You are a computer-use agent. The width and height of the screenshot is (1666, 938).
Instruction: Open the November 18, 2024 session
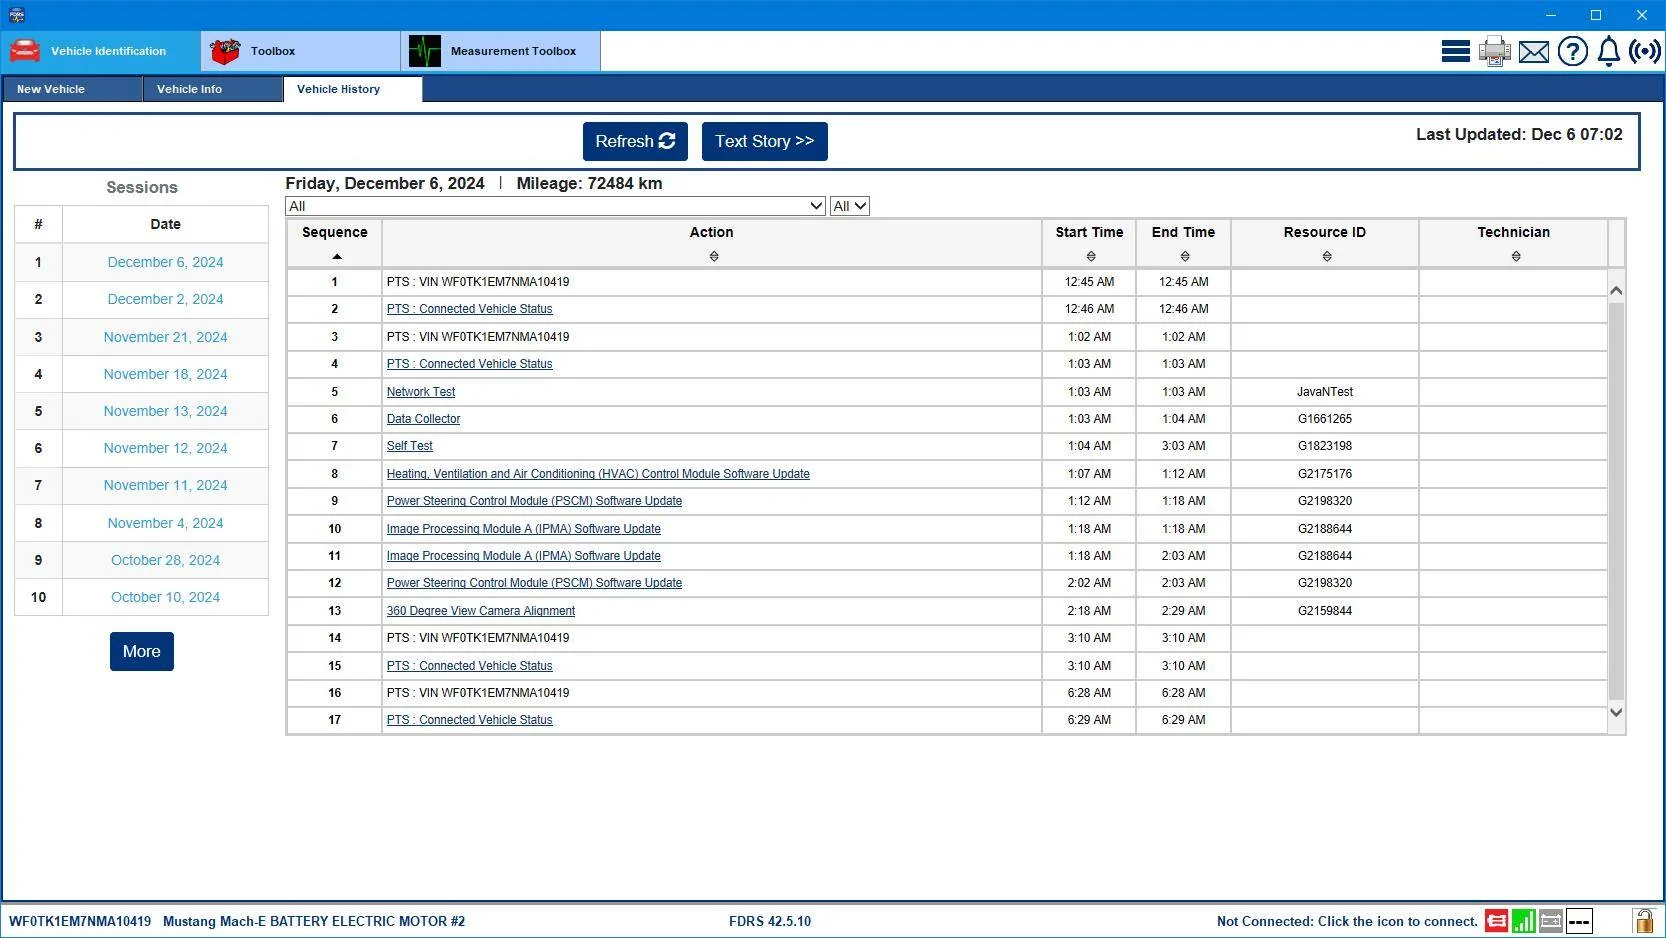coord(166,374)
